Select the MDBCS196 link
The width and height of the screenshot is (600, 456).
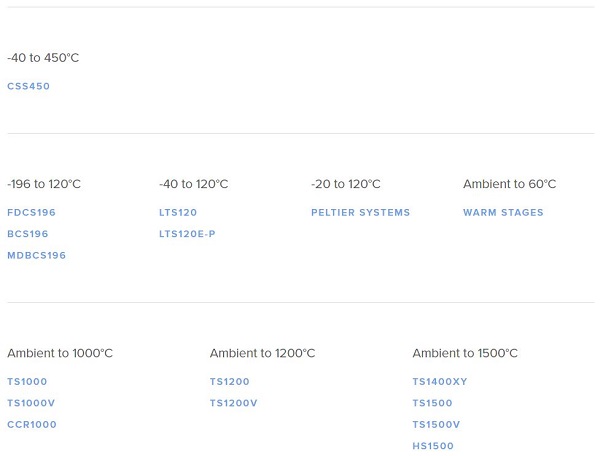click(37, 256)
